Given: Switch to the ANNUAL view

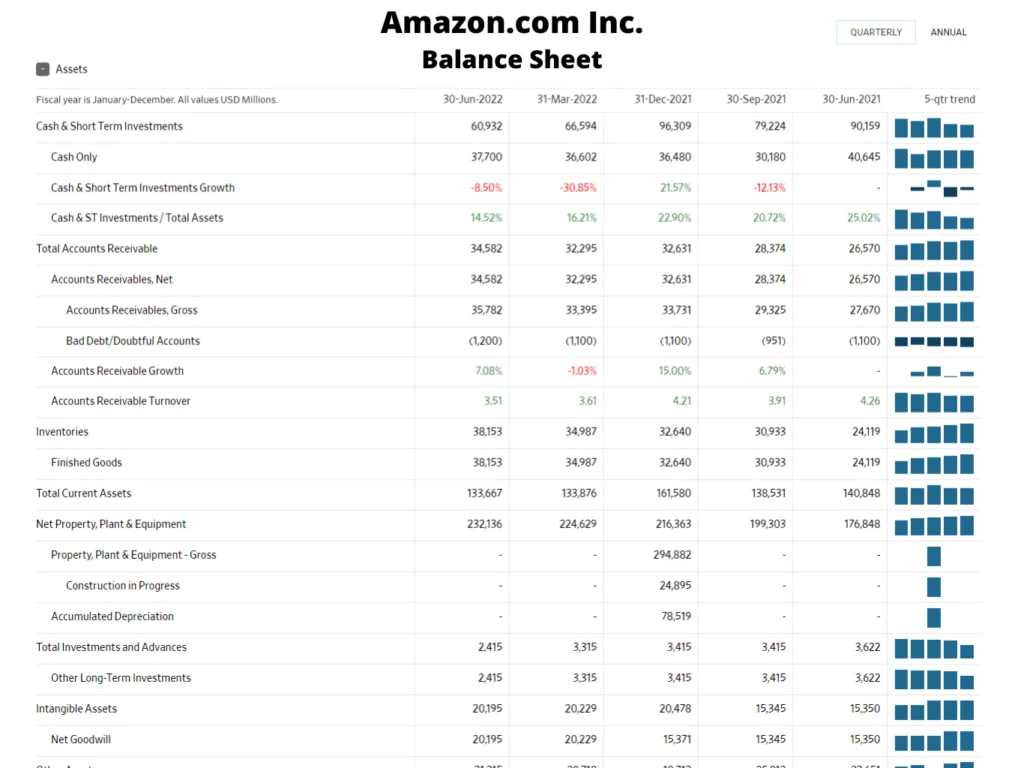Looking at the screenshot, I should point(948,33).
